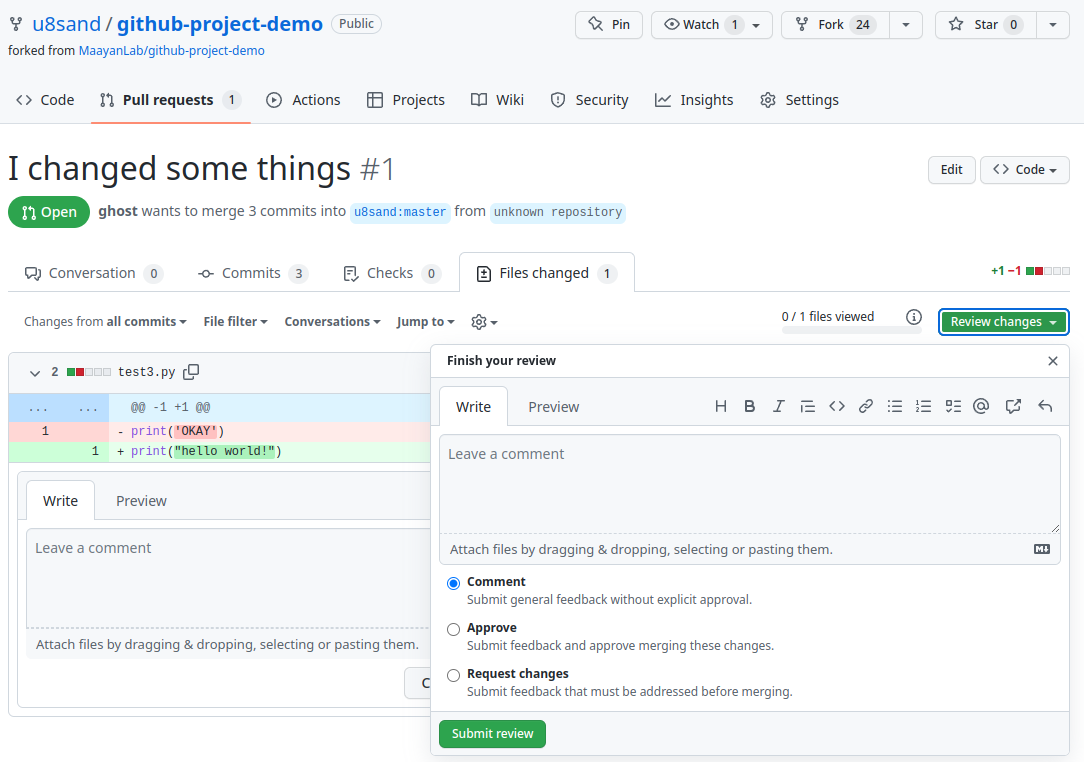
Task: Choose the Comment review option
Action: (x=454, y=583)
